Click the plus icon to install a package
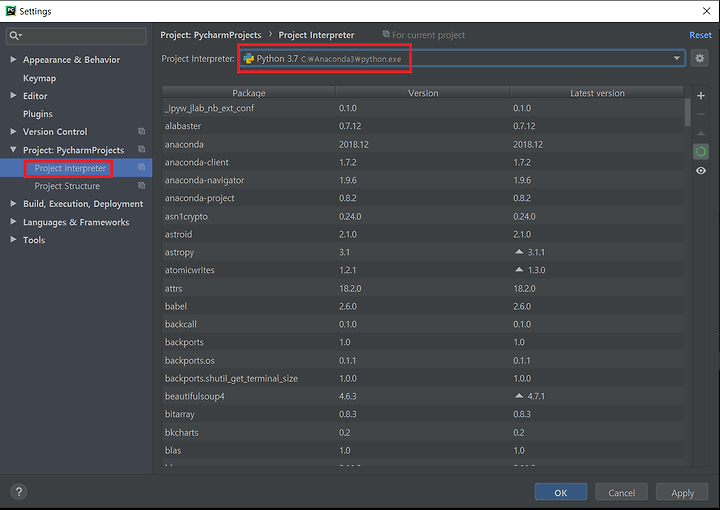 click(x=701, y=95)
